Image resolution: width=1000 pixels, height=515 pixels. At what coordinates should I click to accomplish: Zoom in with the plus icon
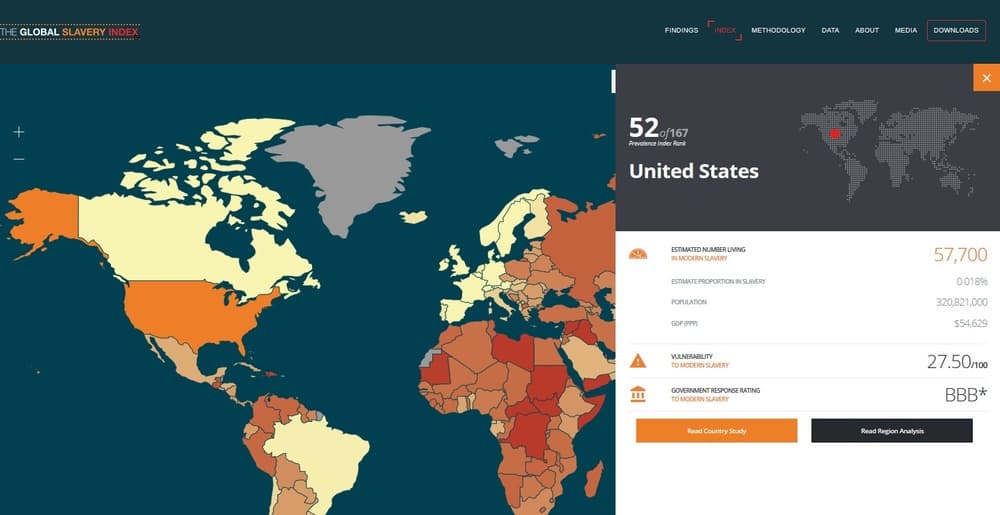coord(18,132)
